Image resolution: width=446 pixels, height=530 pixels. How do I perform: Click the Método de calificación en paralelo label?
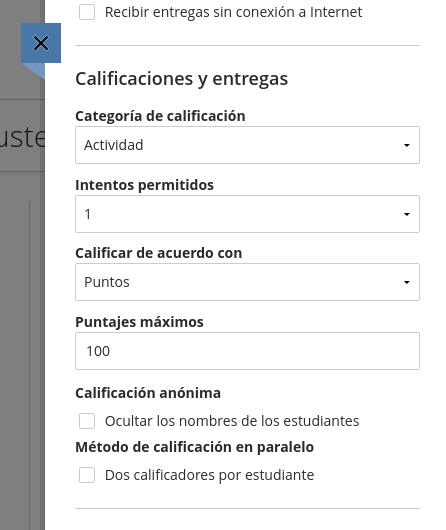pyautogui.click(x=194, y=447)
